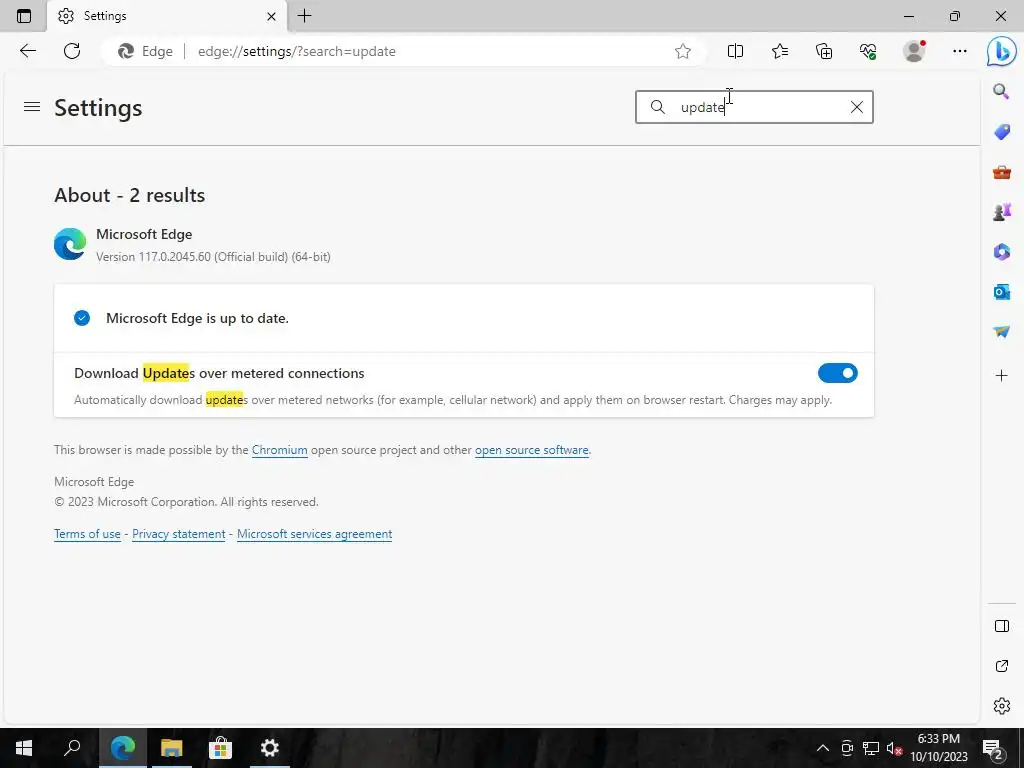This screenshot has height=768, width=1024.
Task: Refresh the page
Action: point(72,51)
